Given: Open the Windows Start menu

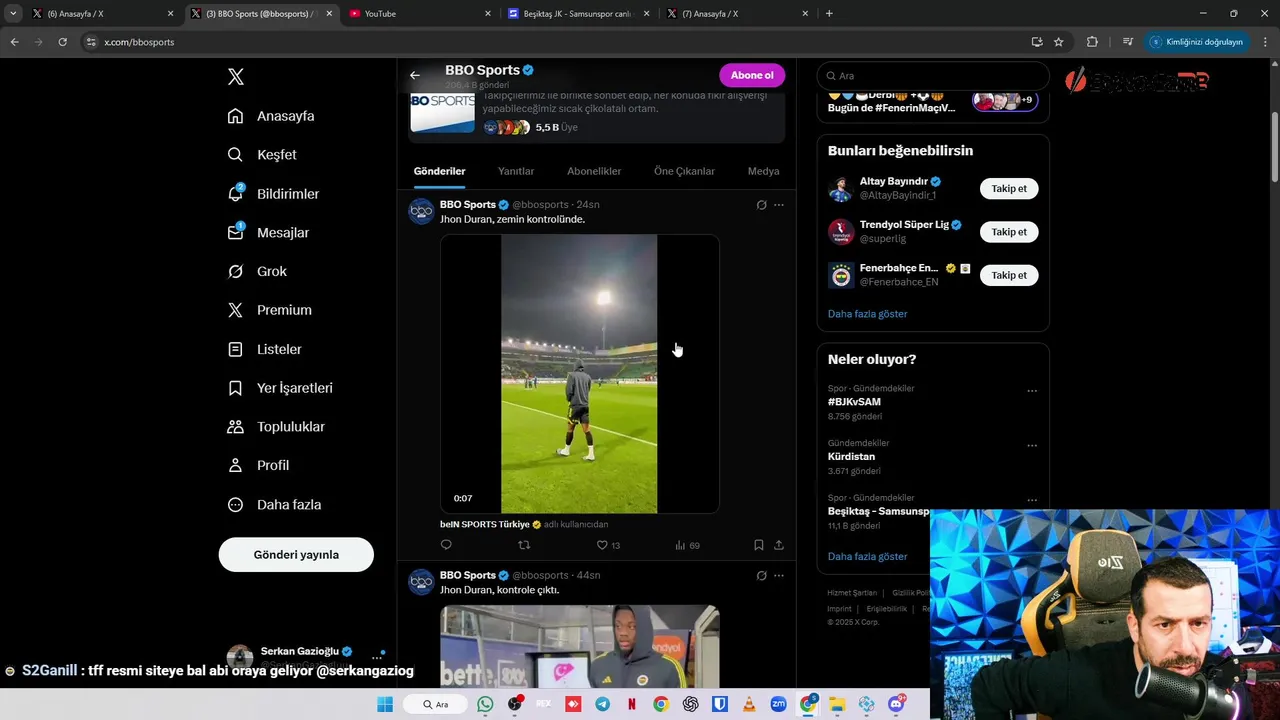Looking at the screenshot, I should click(x=385, y=704).
